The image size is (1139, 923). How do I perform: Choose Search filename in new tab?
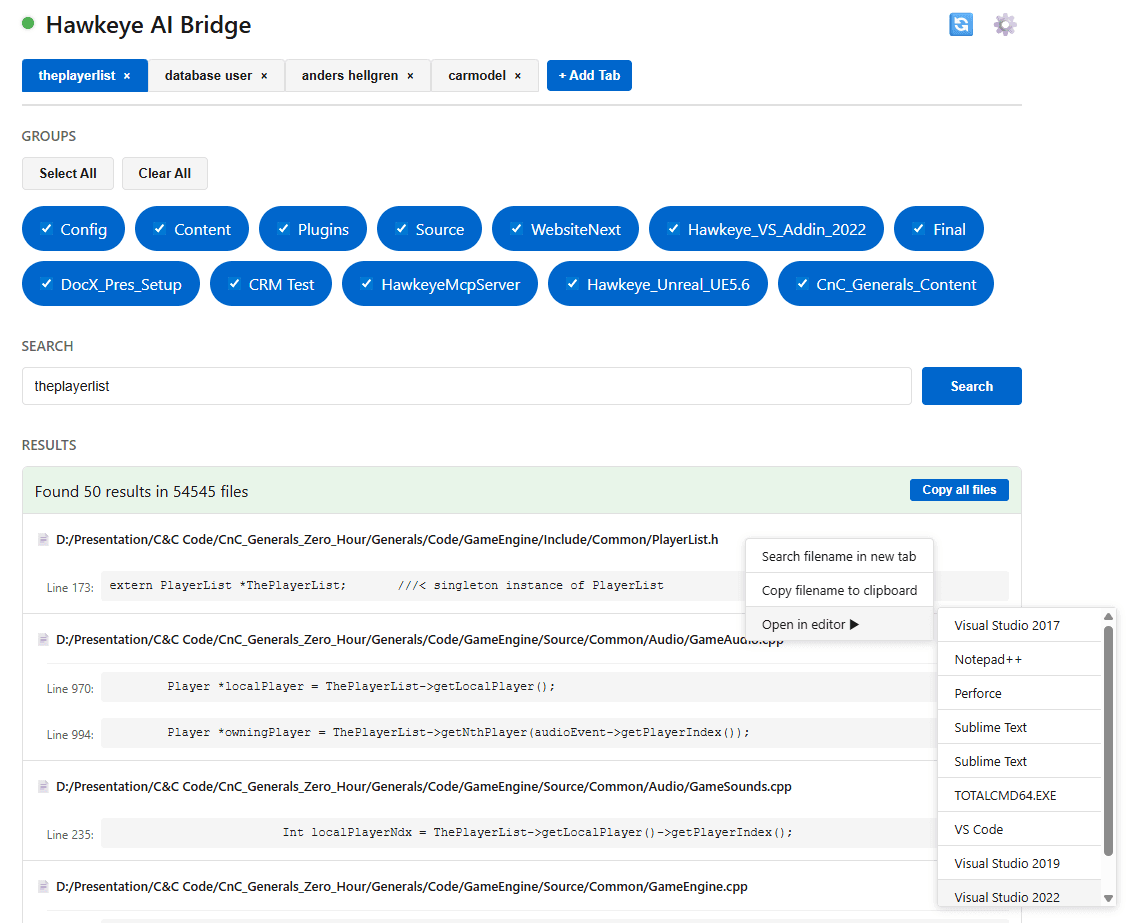[x=839, y=557]
